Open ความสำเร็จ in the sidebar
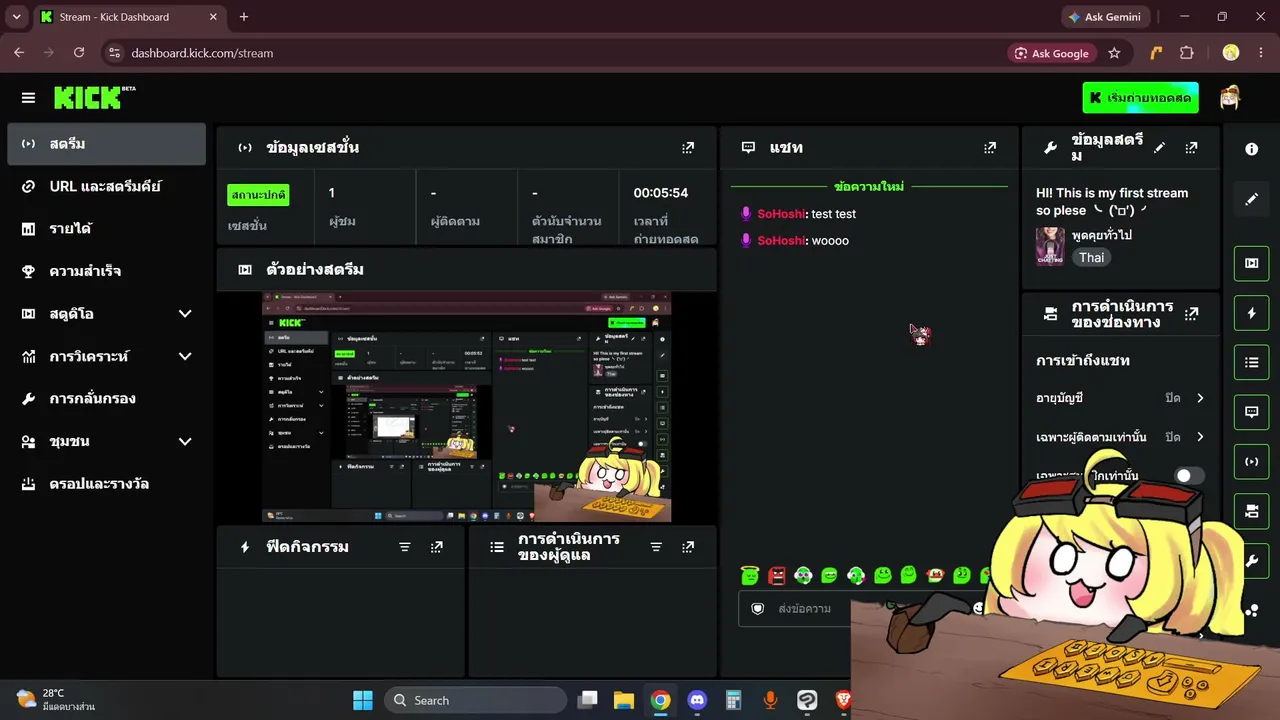 pyautogui.click(x=106, y=271)
